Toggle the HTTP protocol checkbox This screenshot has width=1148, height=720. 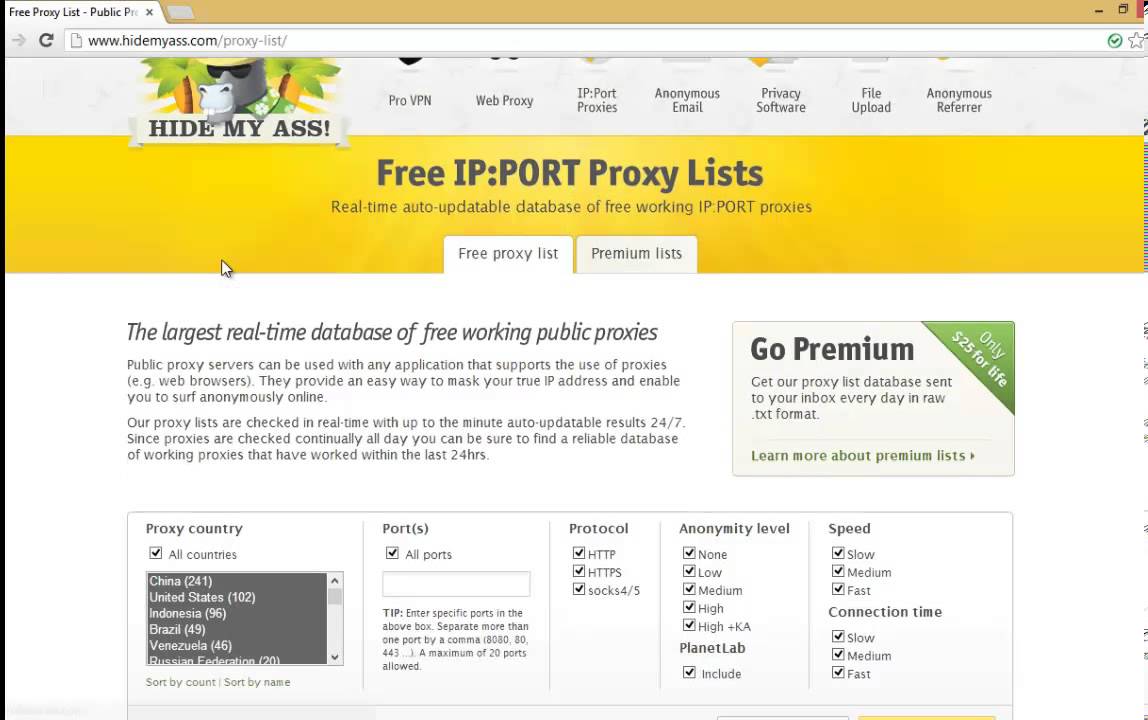(x=579, y=553)
